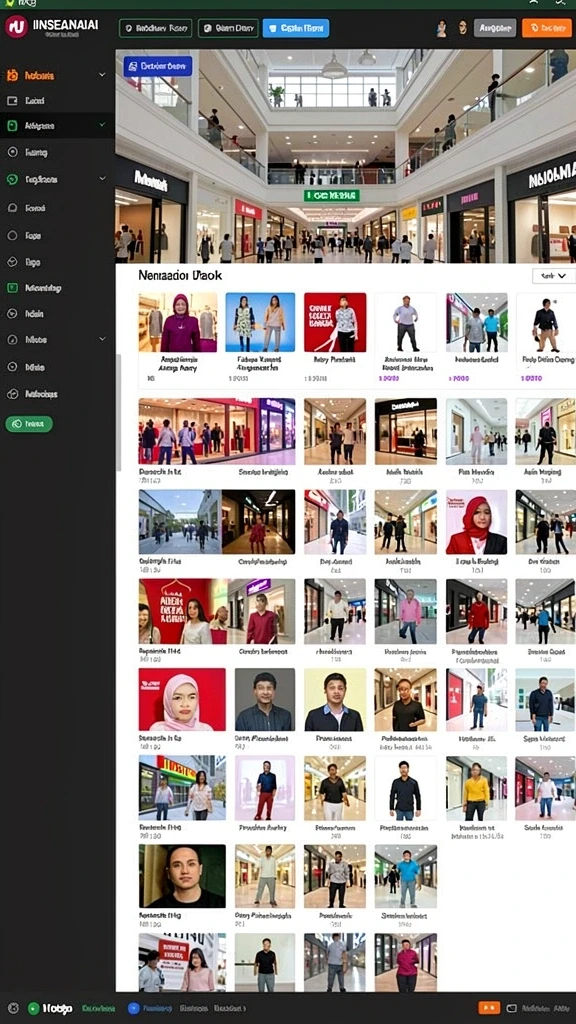Click the orange icon of the highlighted sidebar item
The height and width of the screenshot is (1024, 576).
(x=12, y=75)
